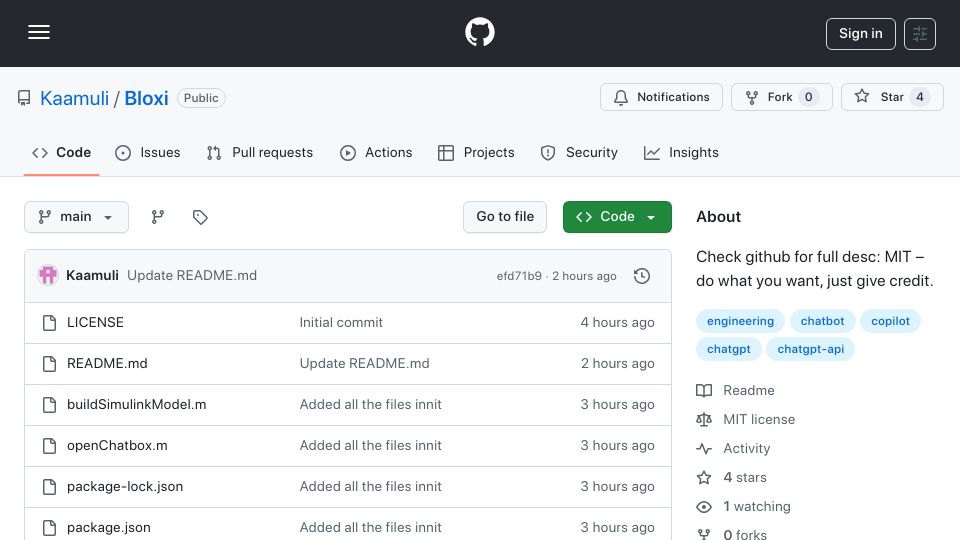
Task: Click the Readme book icon in About
Action: 704,391
